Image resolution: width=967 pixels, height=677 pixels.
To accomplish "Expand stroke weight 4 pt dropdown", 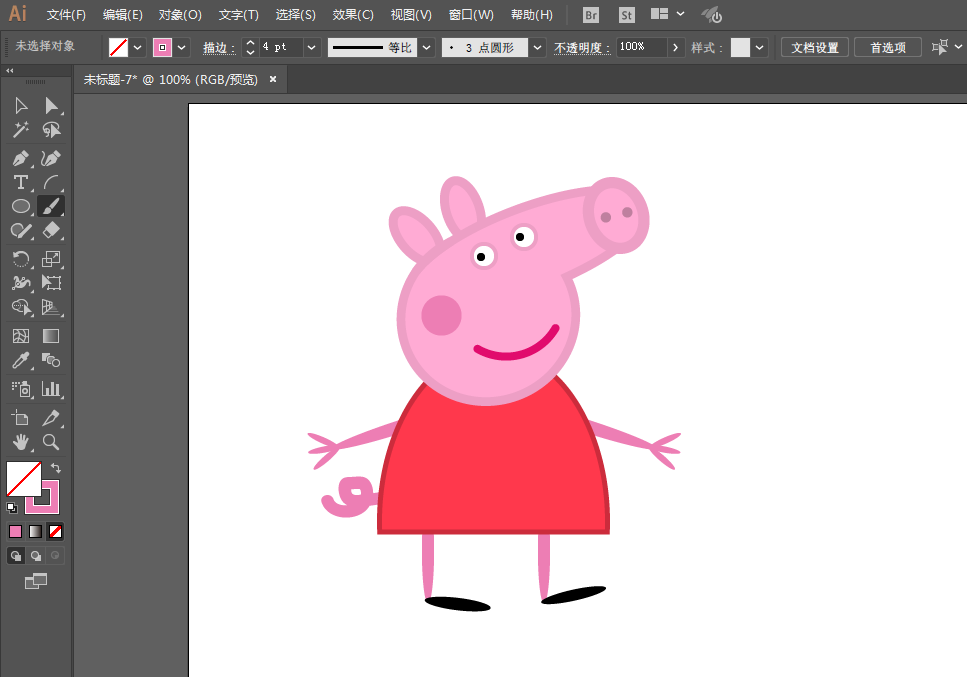I will tap(311, 47).
